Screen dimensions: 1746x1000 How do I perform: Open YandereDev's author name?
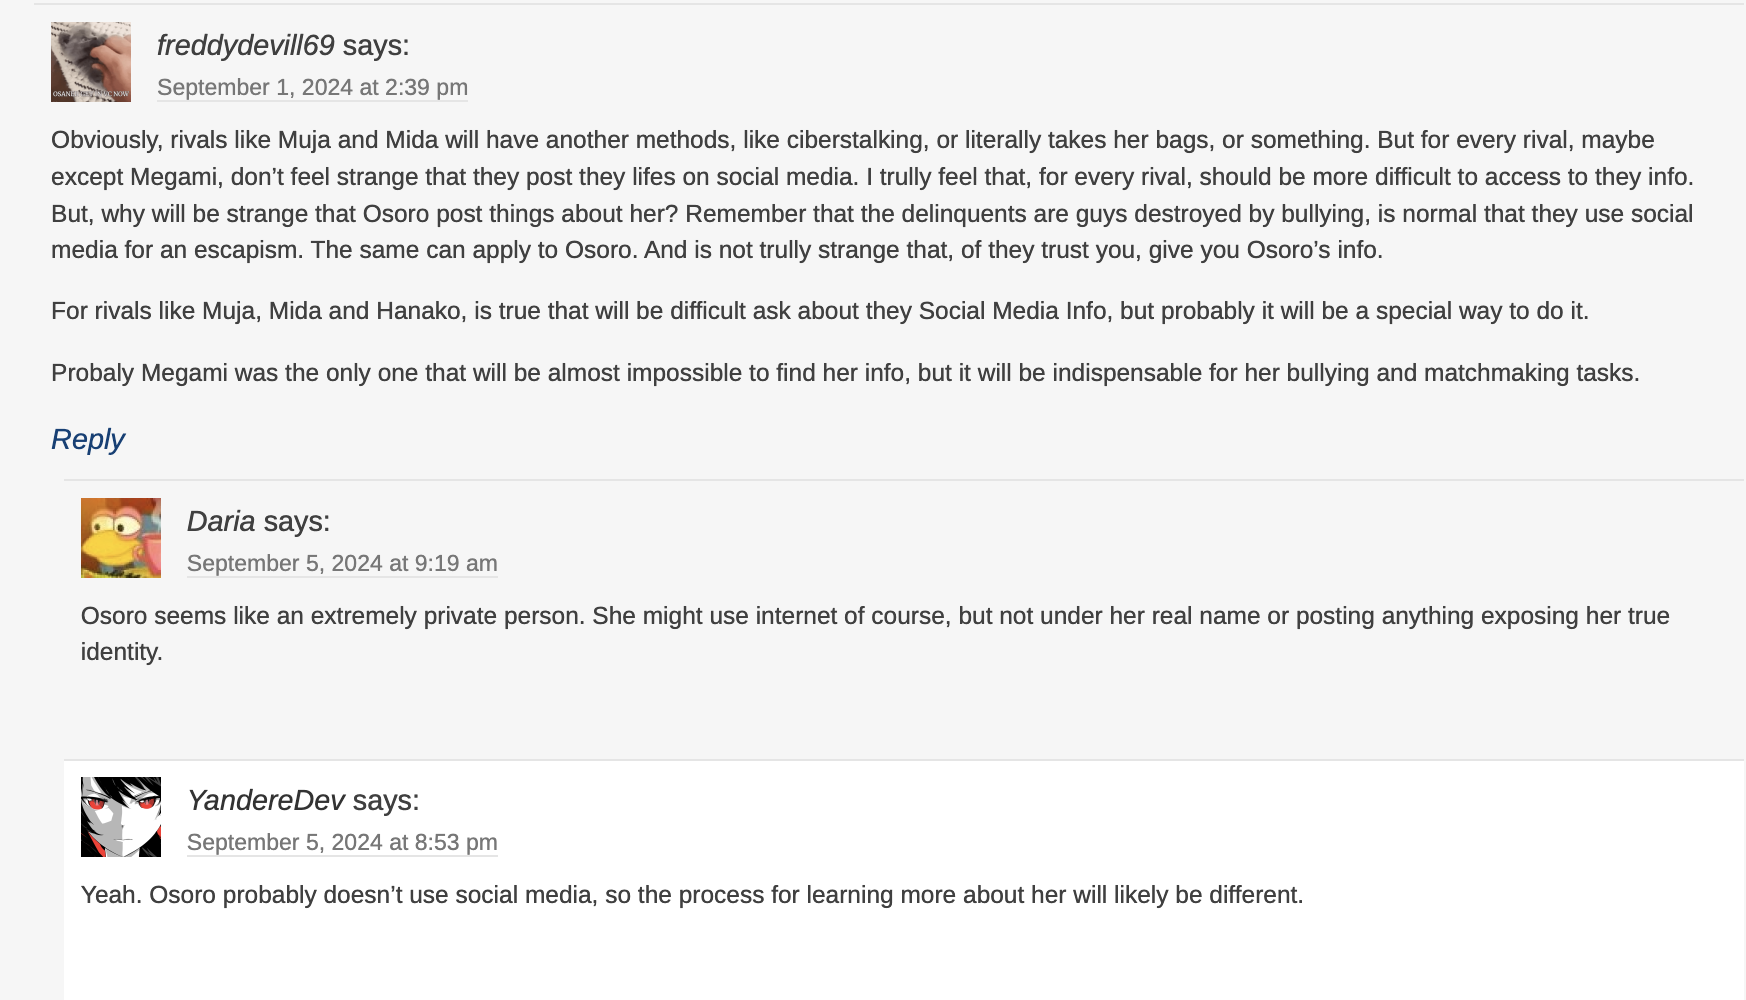click(x=265, y=801)
